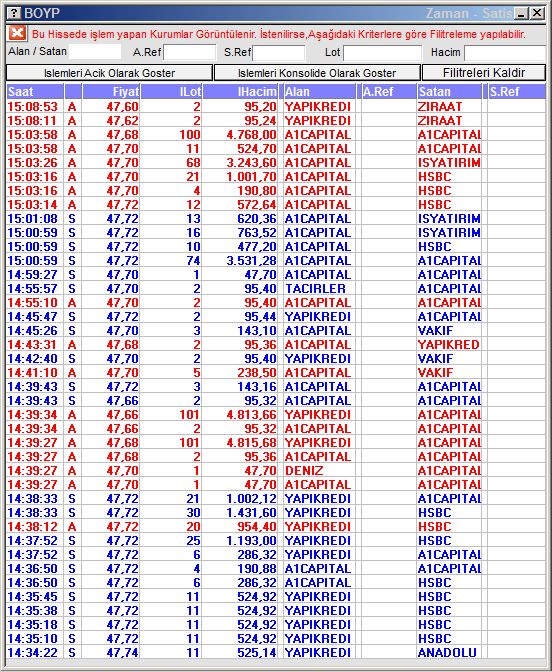Click the question mark help icon in title bar
The height and width of the screenshot is (672, 552).
(14, 13)
